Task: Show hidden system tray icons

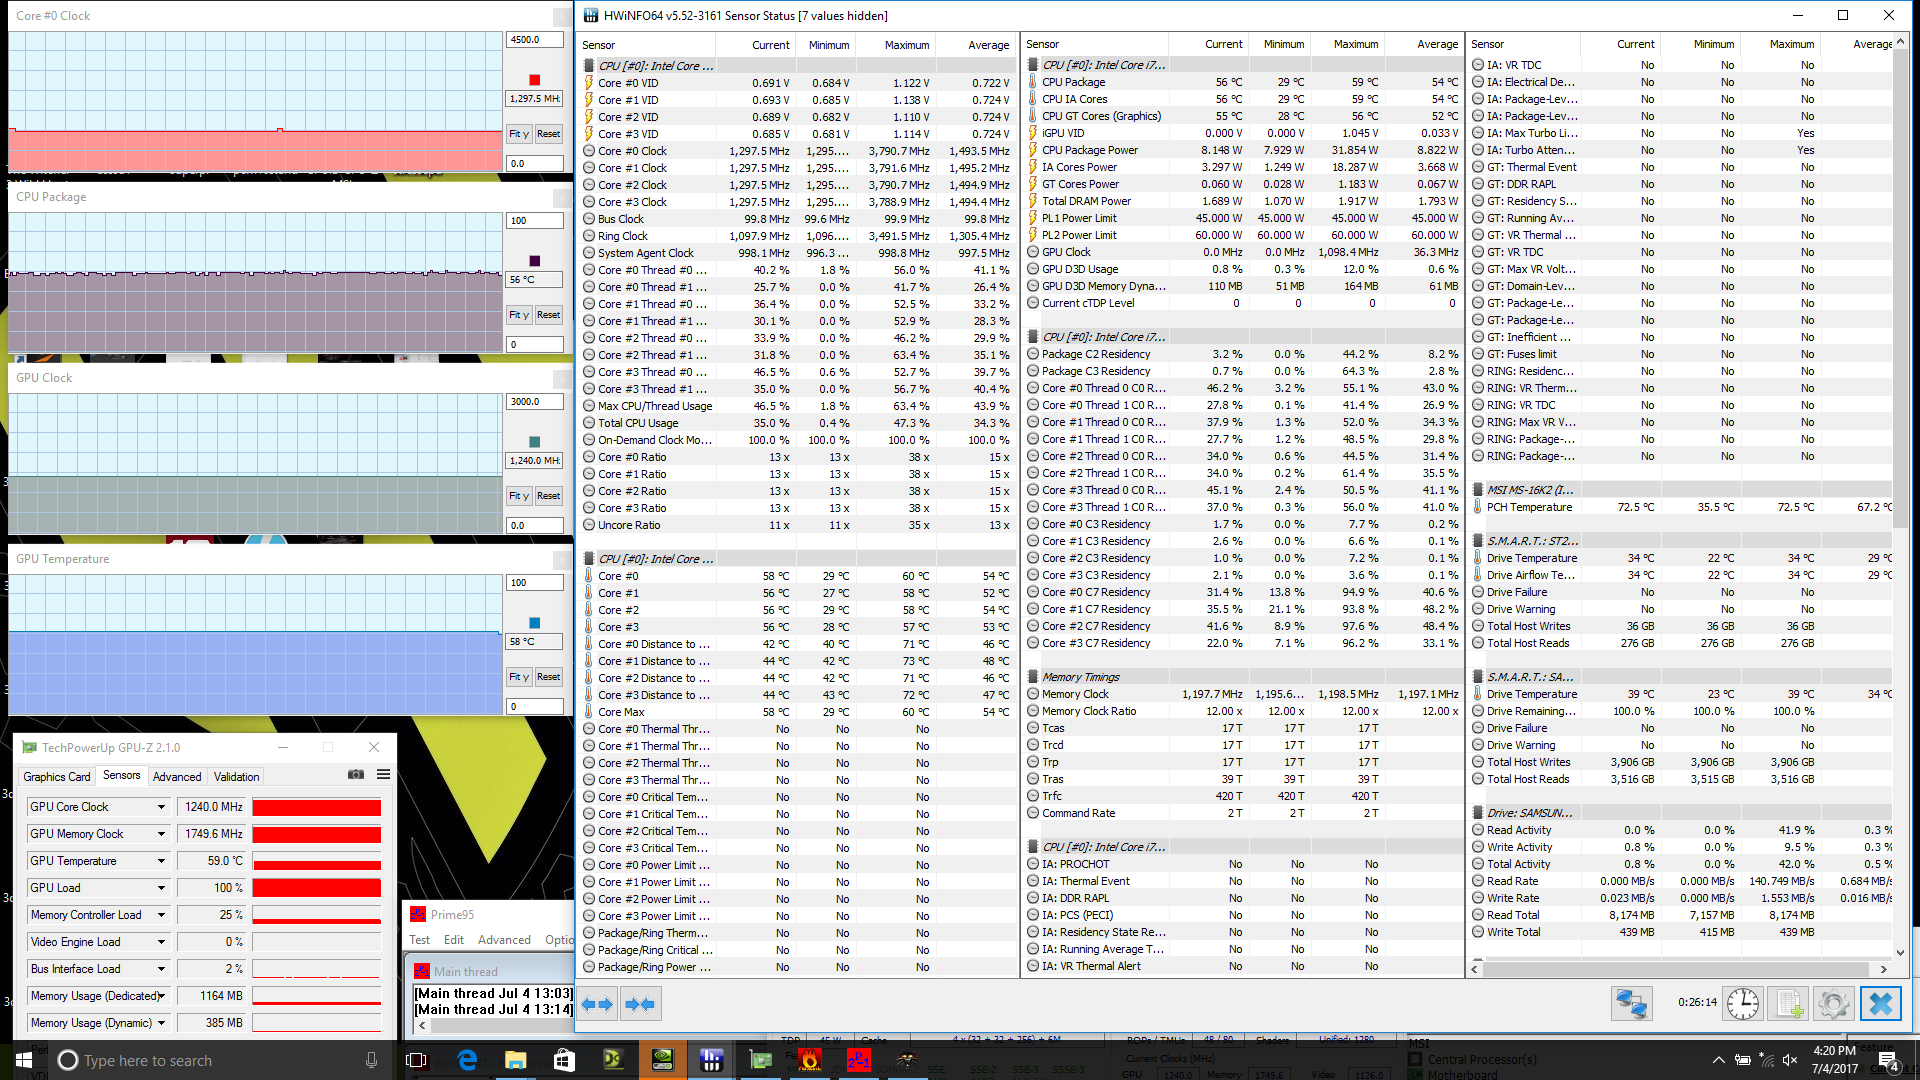Action: (x=1718, y=1060)
